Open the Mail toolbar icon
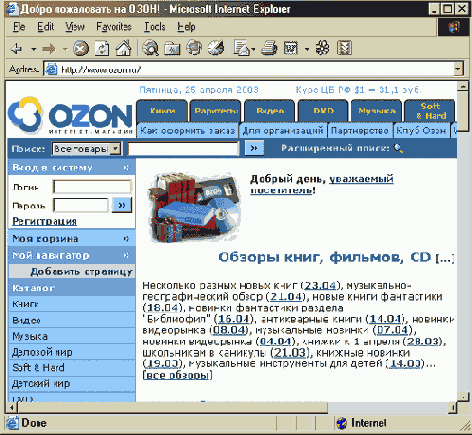The height and width of the screenshot is (435, 472). (x=242, y=48)
